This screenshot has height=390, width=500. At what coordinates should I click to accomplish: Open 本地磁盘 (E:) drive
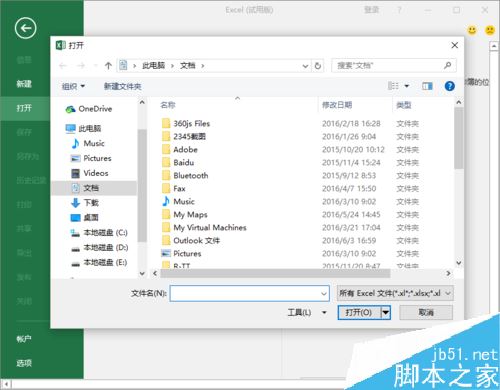[x=99, y=263]
